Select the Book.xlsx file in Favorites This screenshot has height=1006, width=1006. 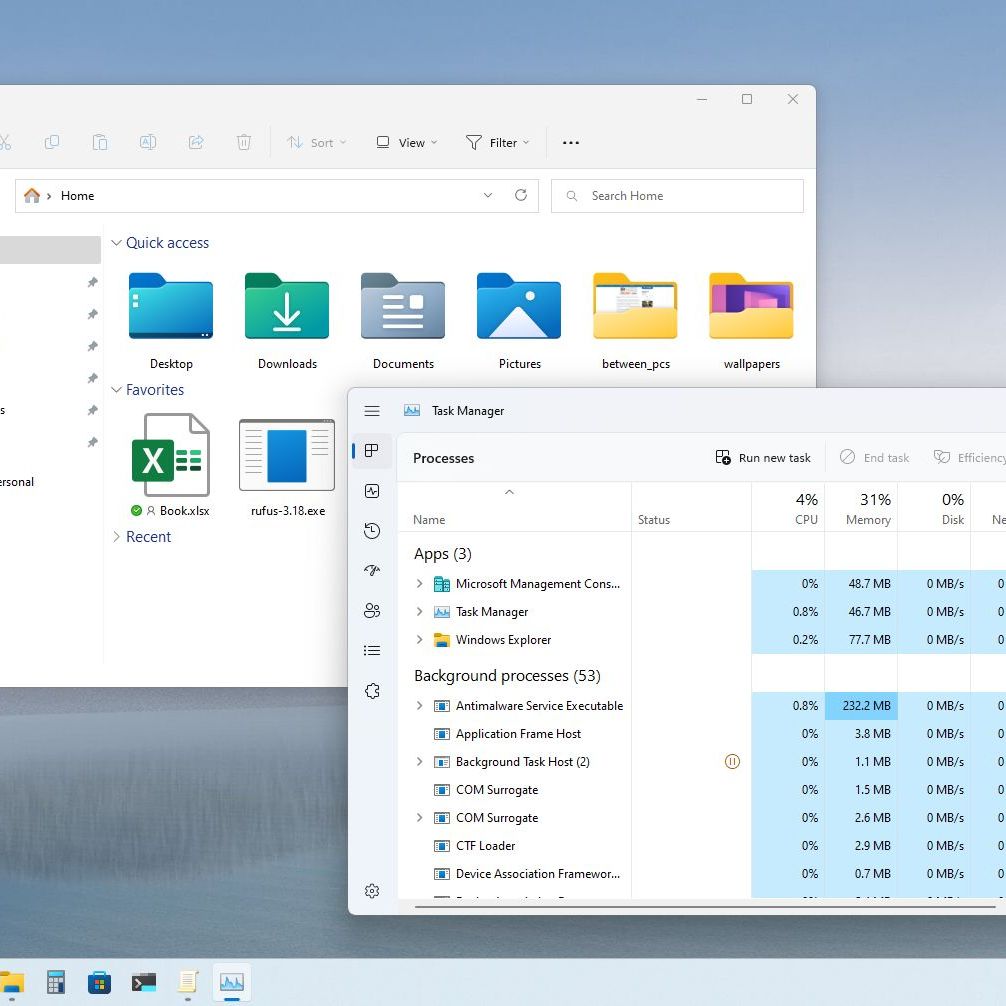tap(171, 465)
